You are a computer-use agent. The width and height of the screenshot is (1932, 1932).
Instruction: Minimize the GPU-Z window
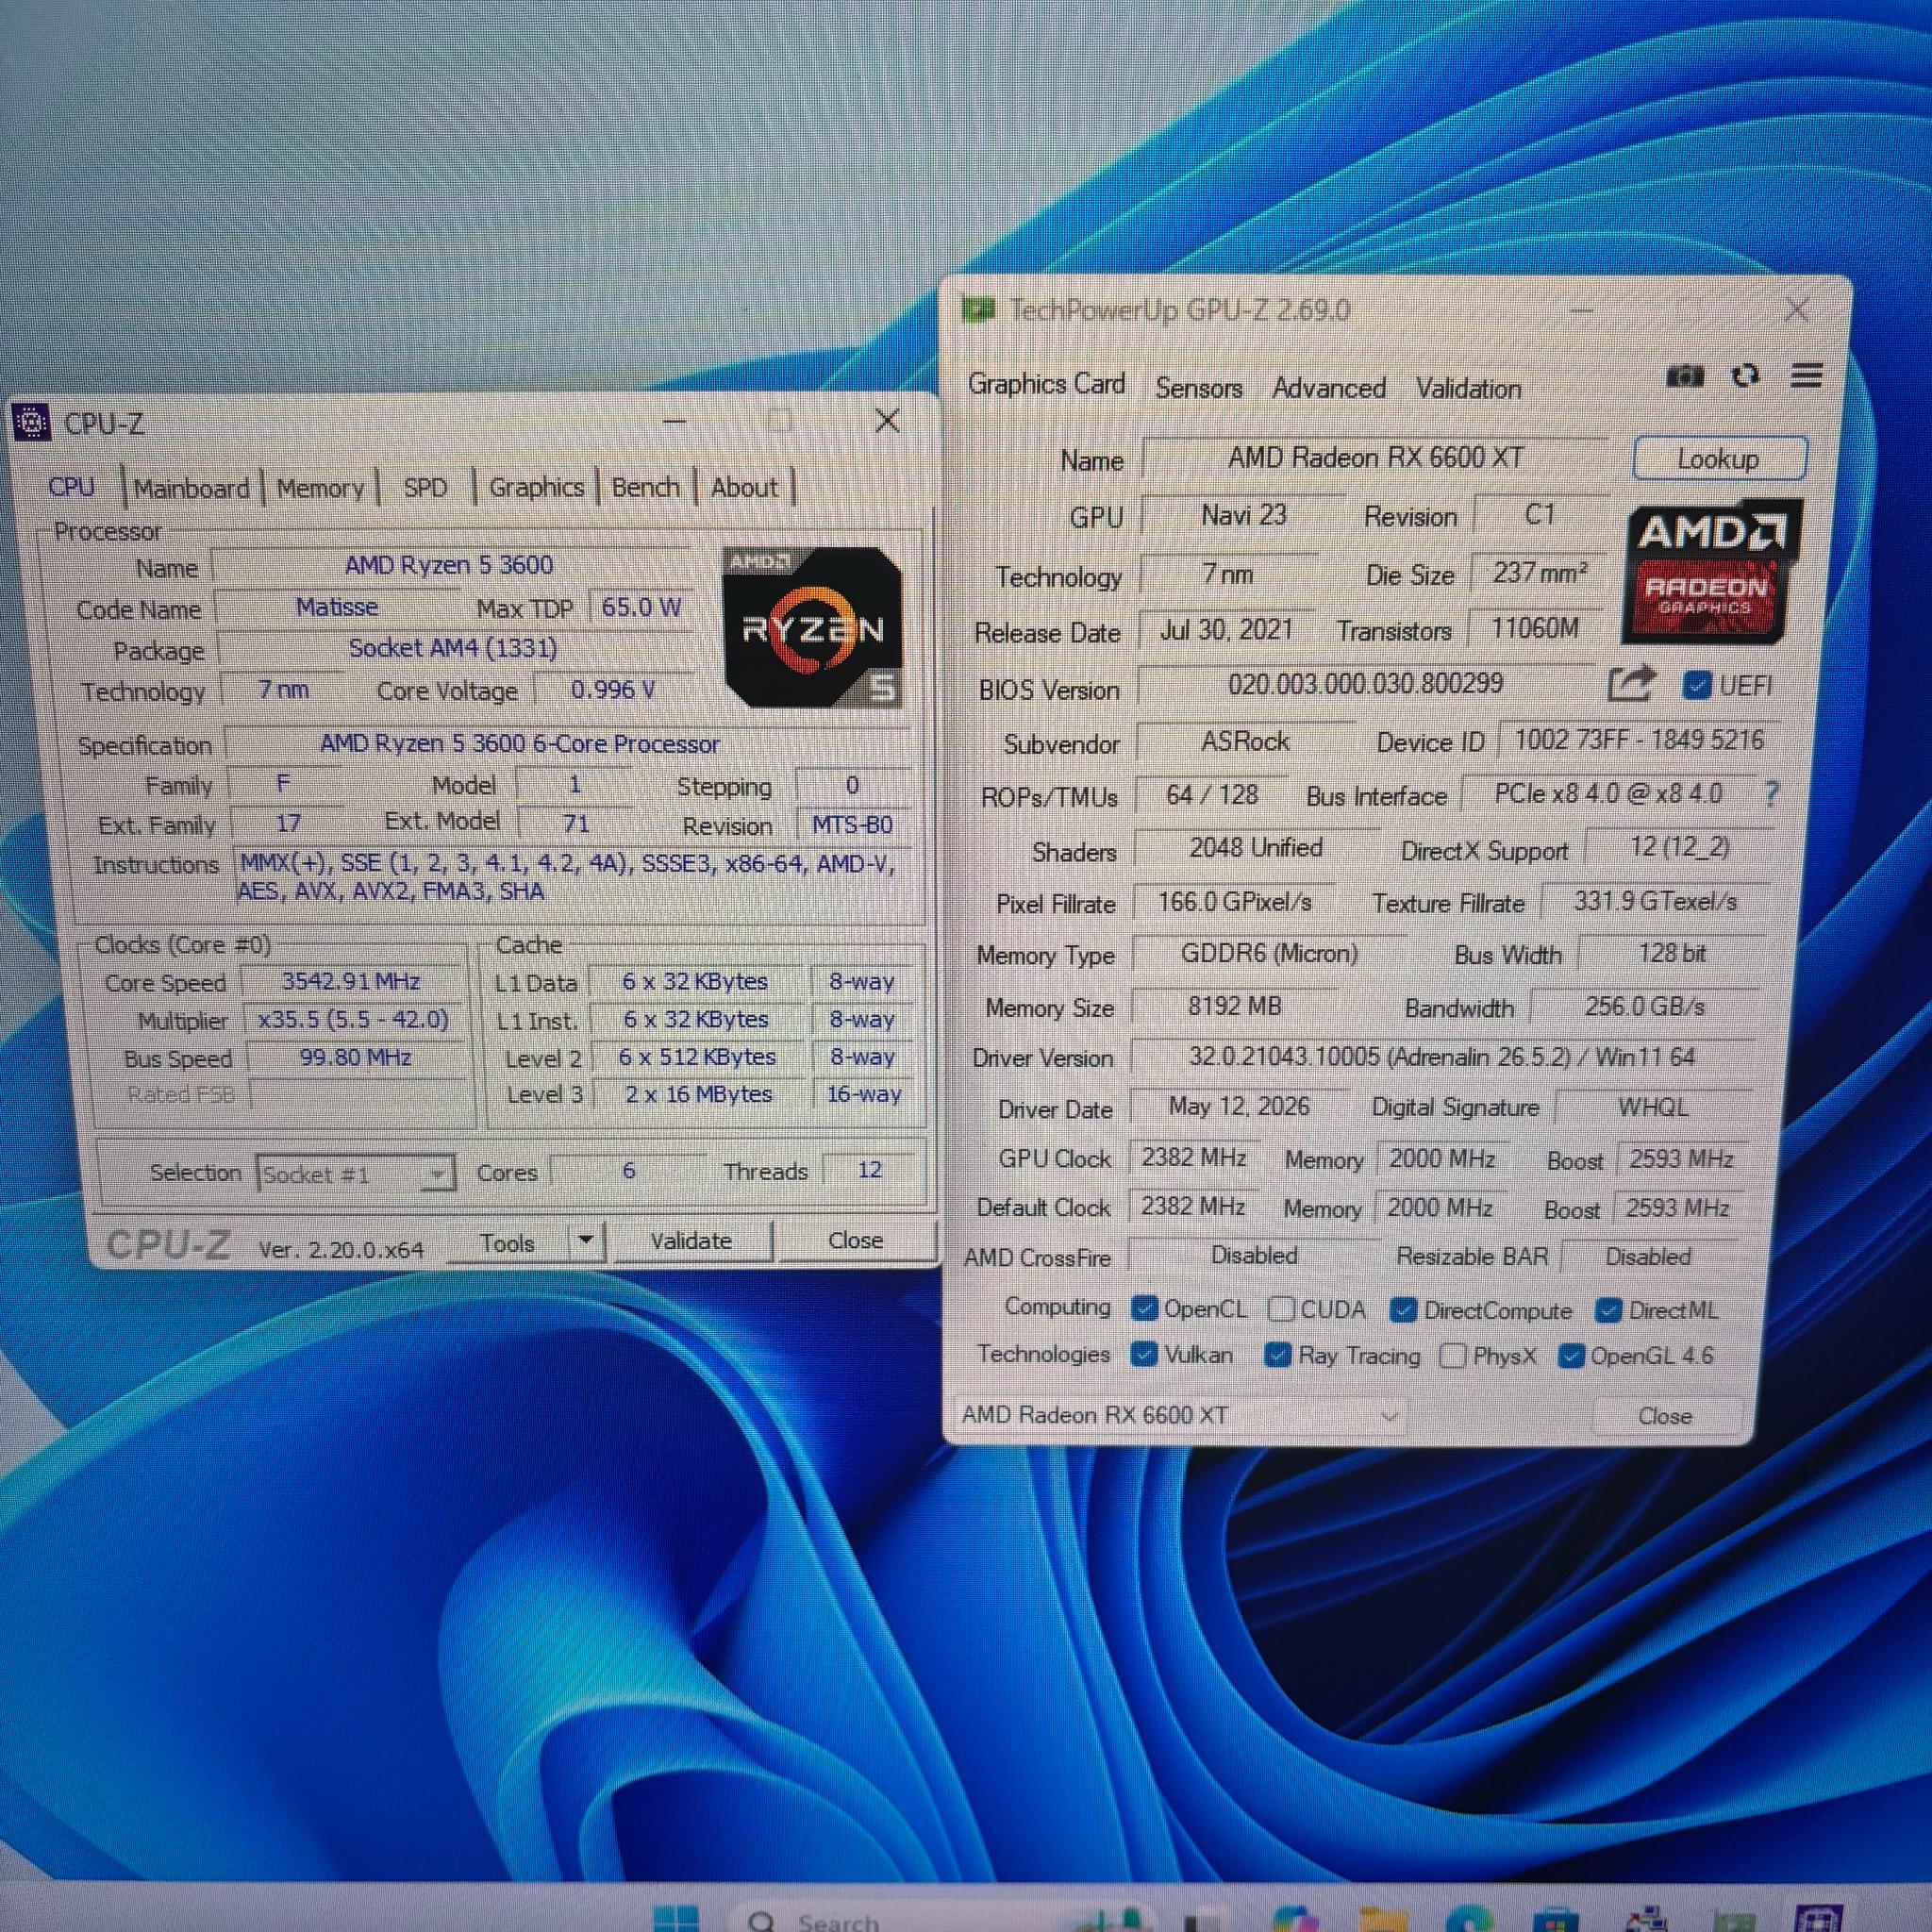coord(1582,311)
